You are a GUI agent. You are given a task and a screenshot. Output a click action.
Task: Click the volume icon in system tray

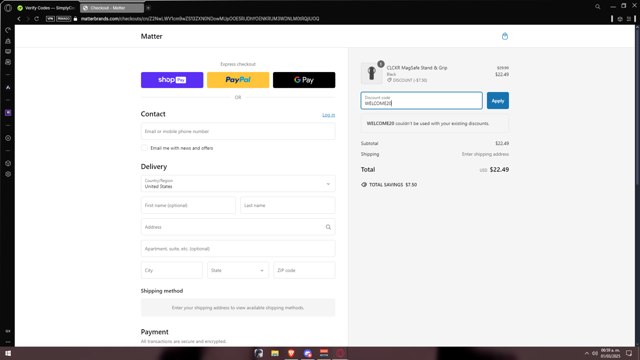(x=595, y=353)
